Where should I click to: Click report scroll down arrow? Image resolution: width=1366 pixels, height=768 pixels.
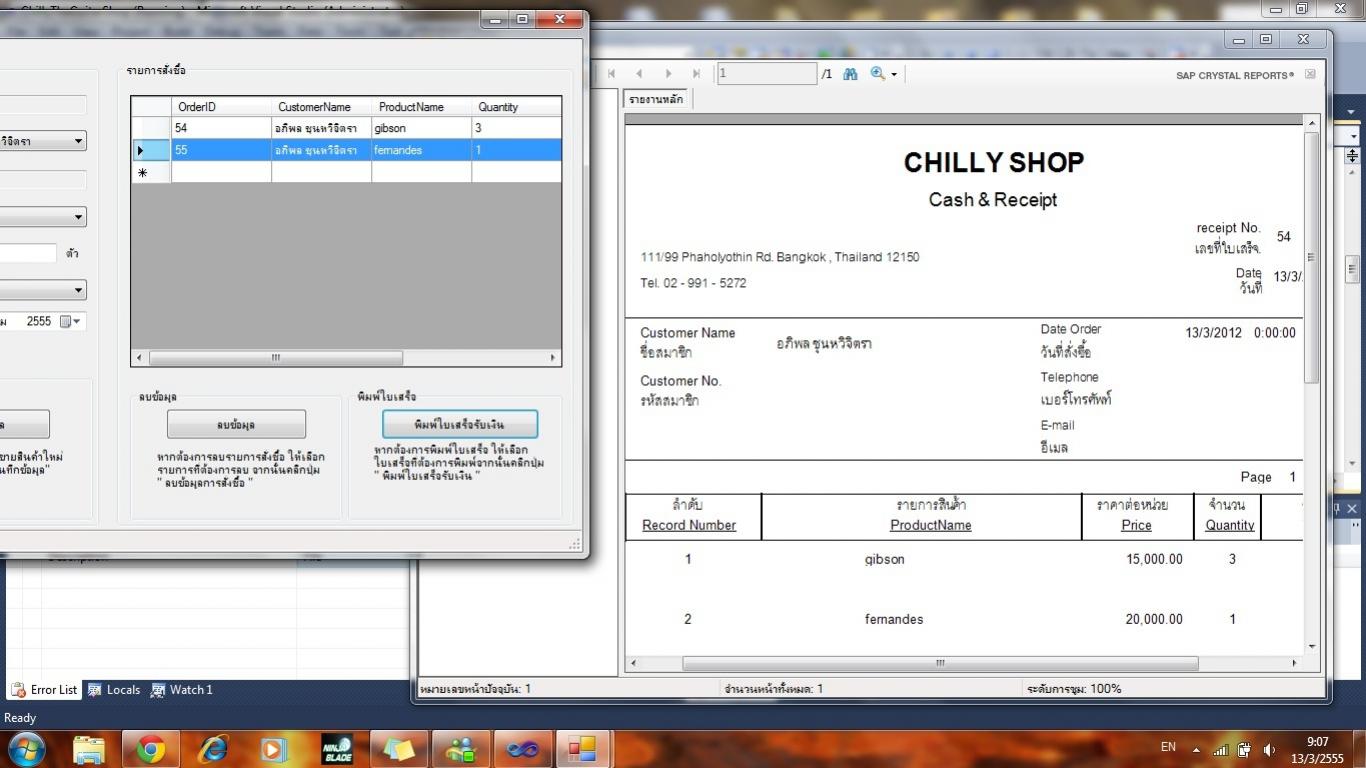pos(1311,647)
